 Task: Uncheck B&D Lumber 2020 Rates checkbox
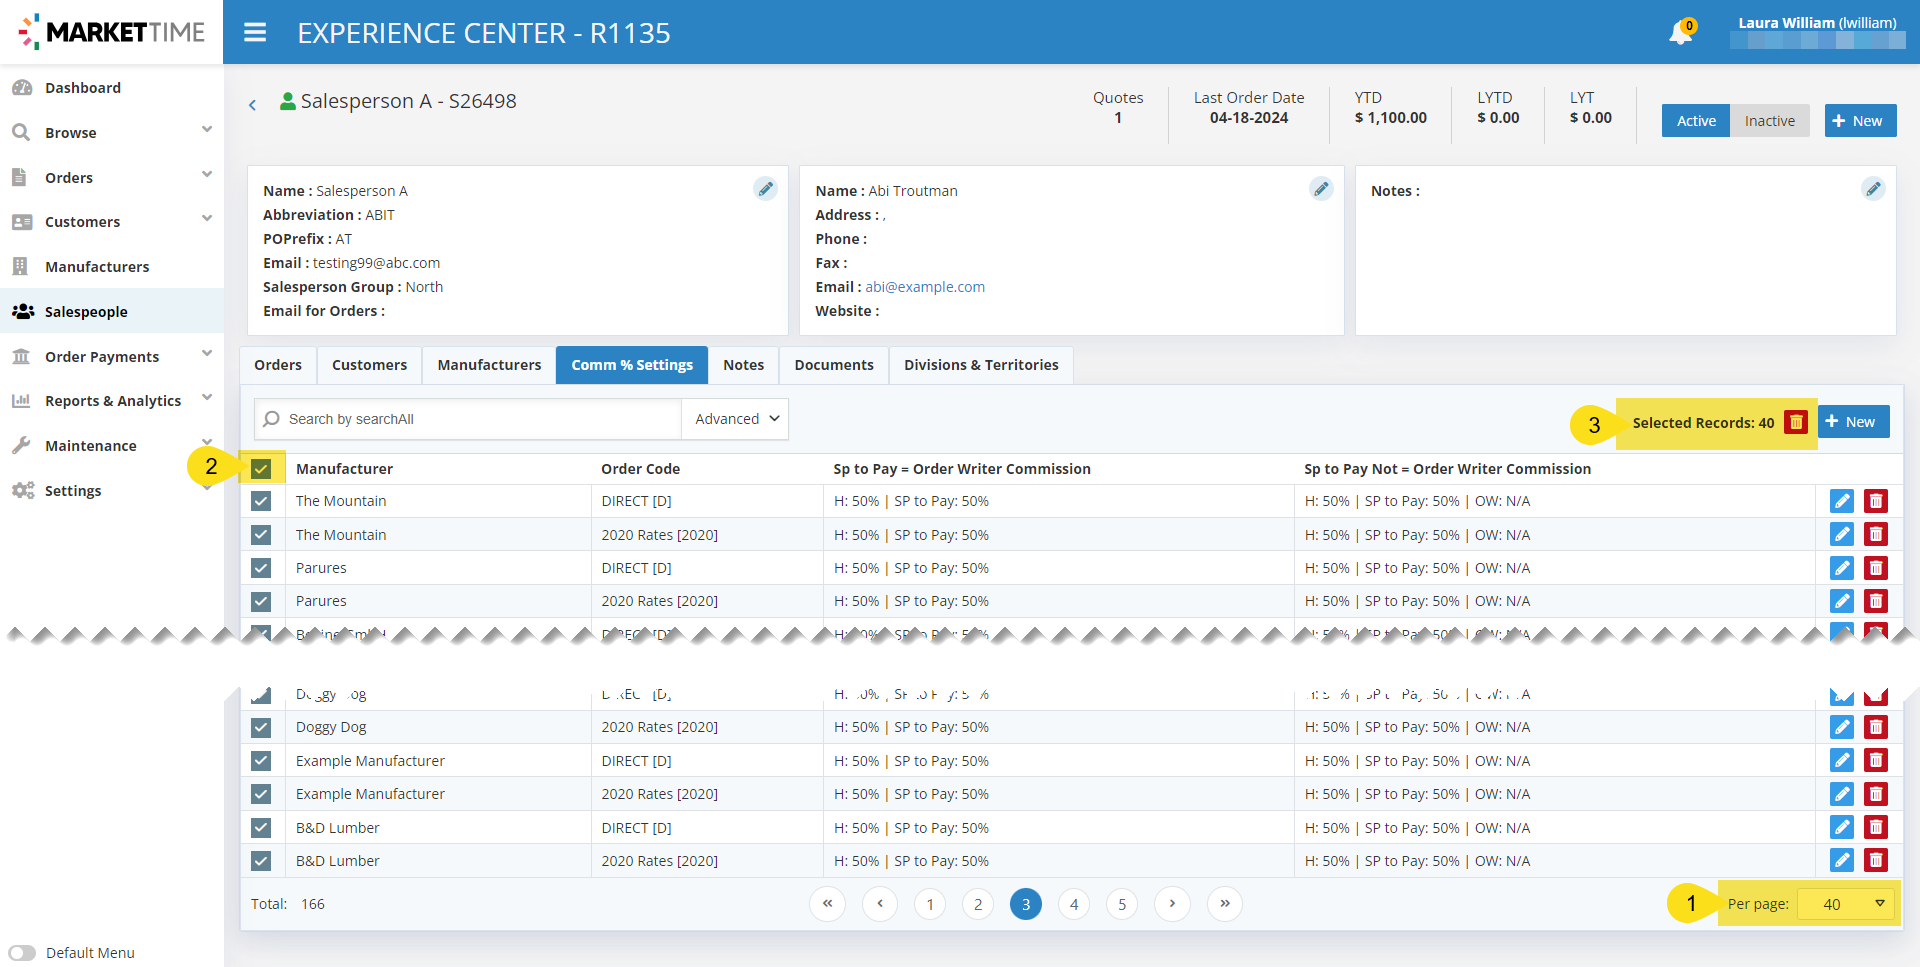(261, 860)
